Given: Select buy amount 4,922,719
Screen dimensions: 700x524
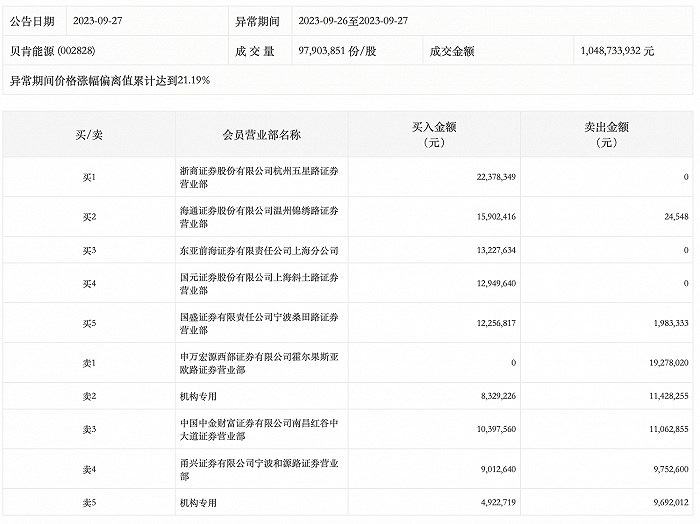Looking at the screenshot, I should [498, 503].
